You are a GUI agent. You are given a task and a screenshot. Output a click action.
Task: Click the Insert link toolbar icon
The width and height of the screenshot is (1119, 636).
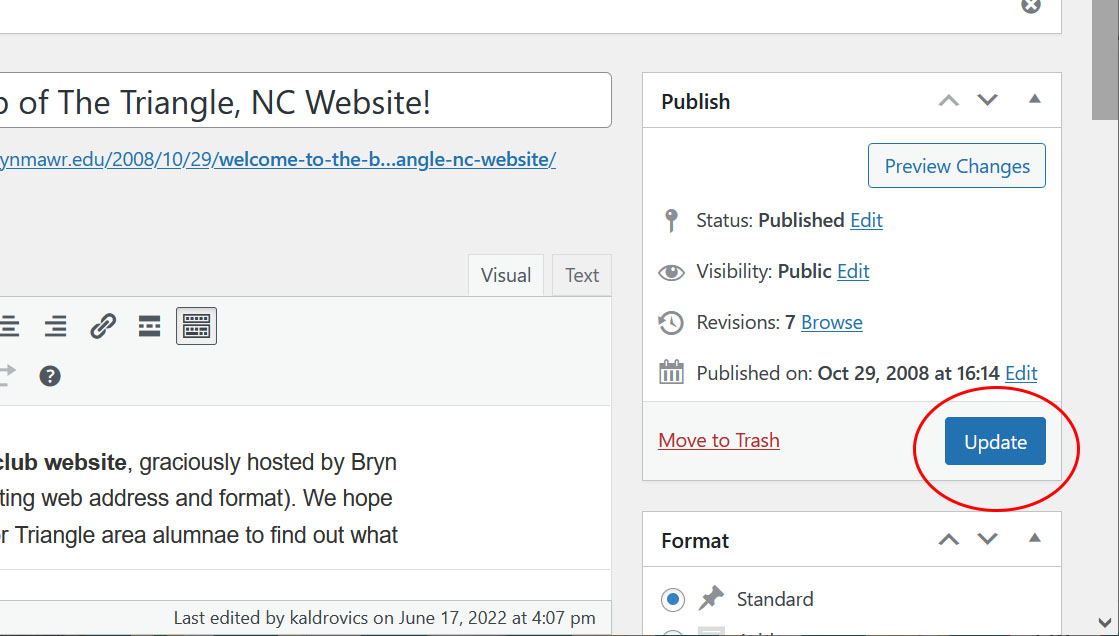click(103, 325)
